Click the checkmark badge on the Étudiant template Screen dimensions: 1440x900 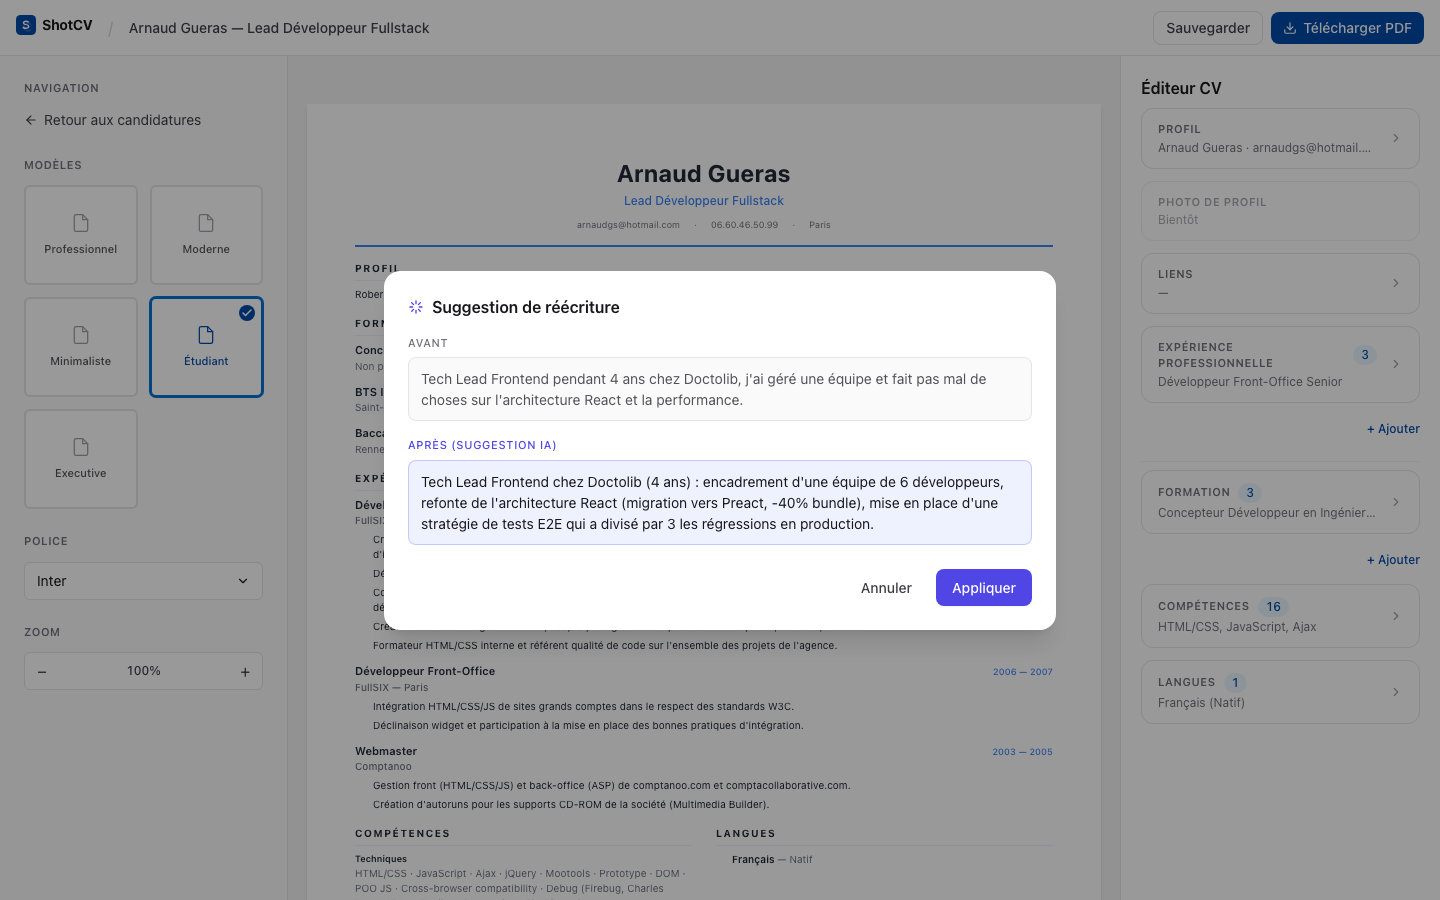[x=247, y=313]
